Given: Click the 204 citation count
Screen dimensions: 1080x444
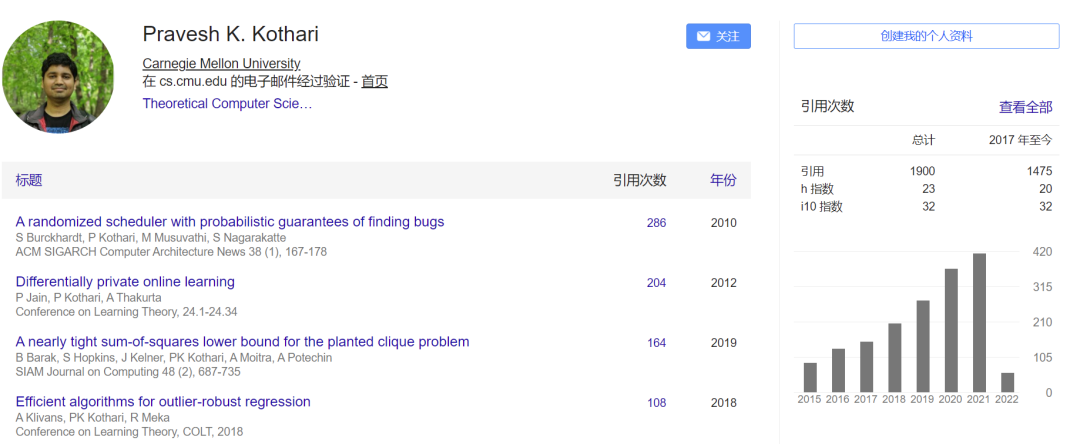Looking at the screenshot, I should [656, 283].
